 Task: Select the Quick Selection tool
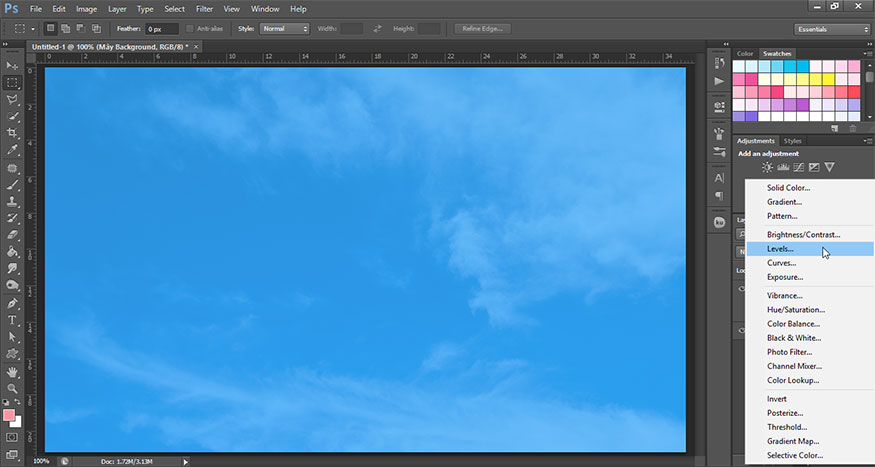click(12, 117)
